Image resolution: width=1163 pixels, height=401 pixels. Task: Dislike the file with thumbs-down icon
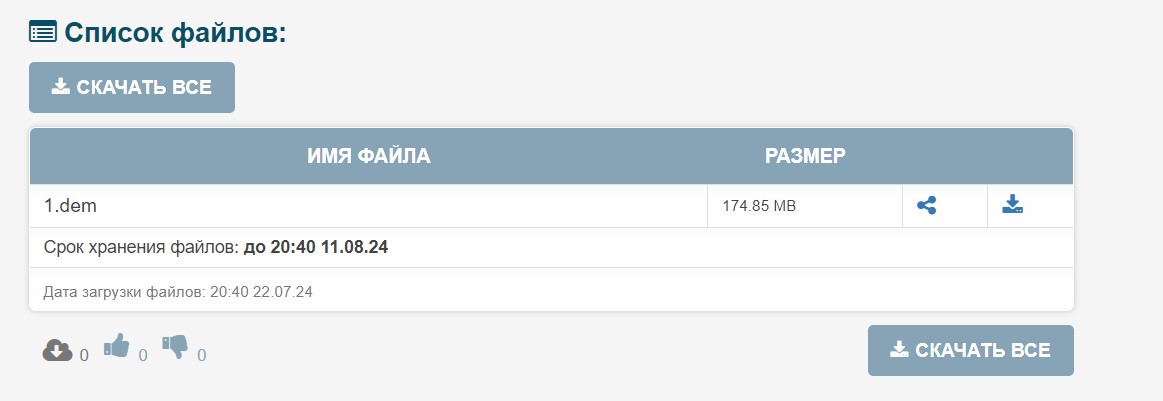(x=175, y=347)
